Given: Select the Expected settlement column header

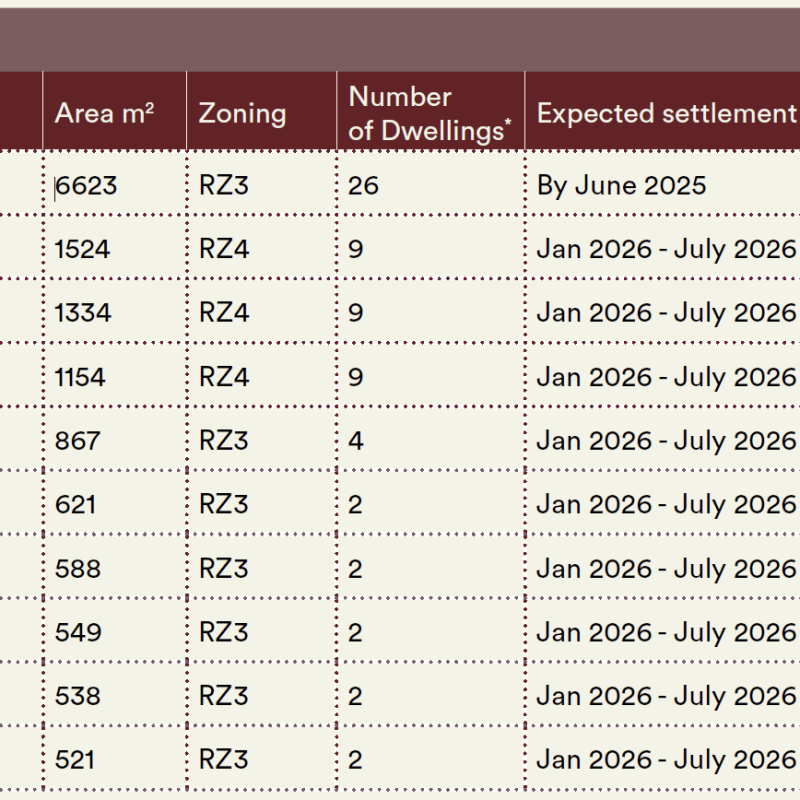Looking at the screenshot, I should tap(666, 113).
